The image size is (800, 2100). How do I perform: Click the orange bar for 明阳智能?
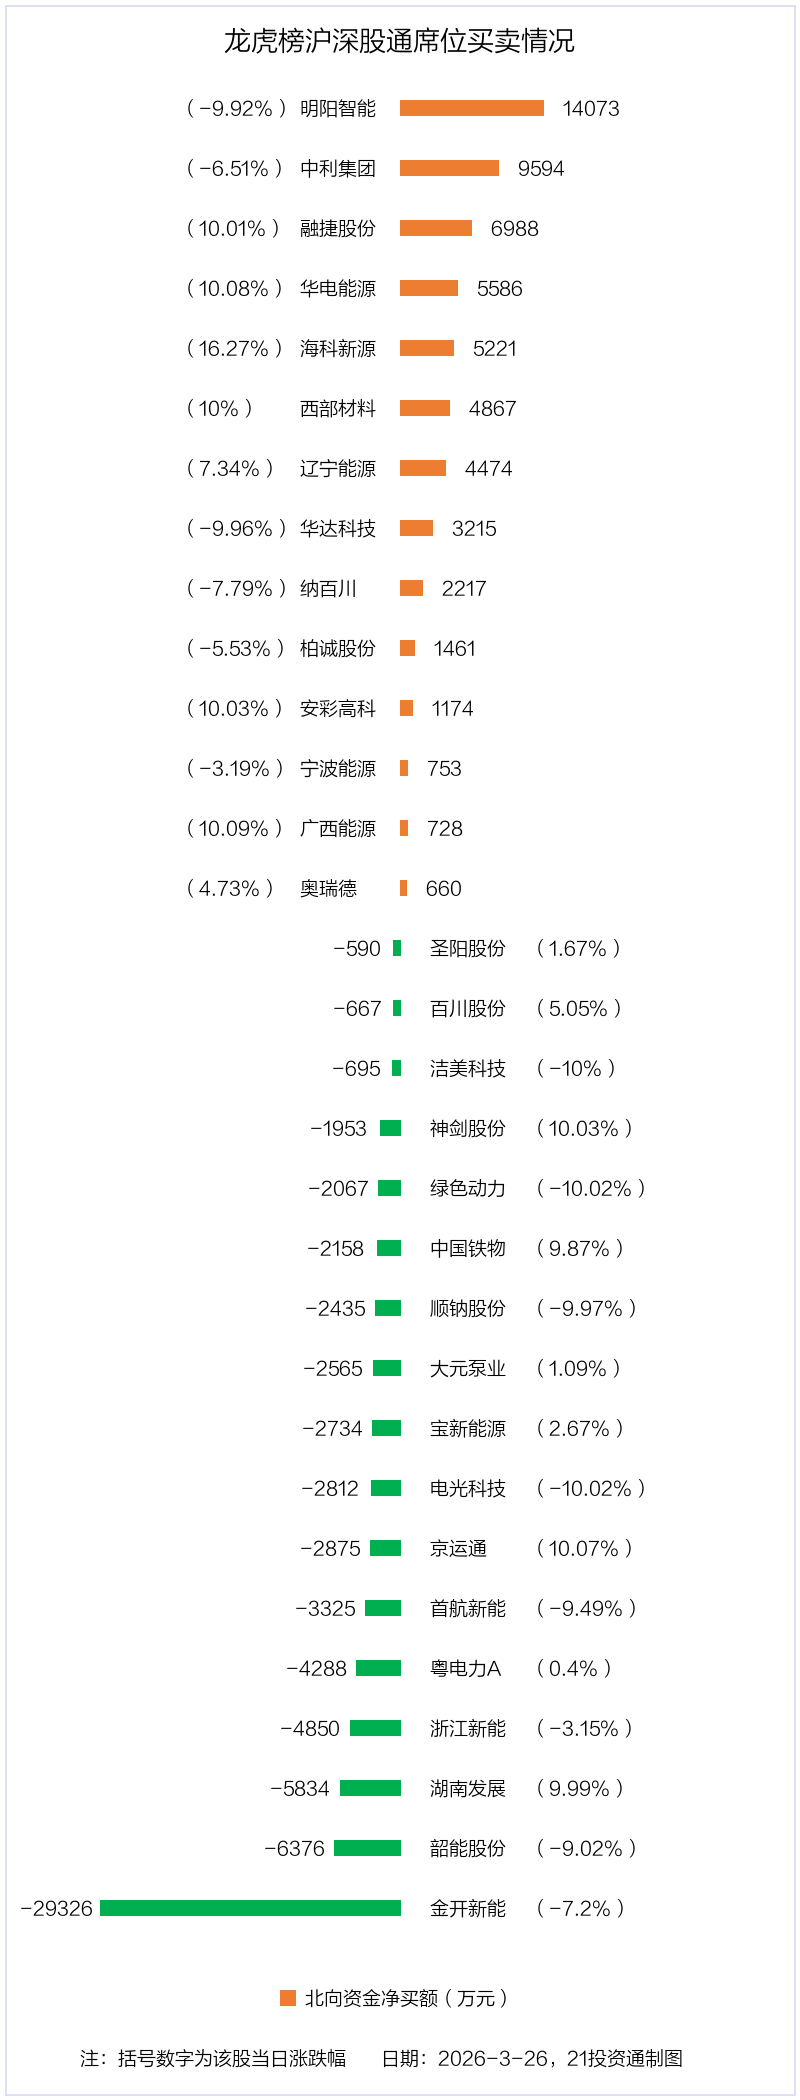click(472, 108)
